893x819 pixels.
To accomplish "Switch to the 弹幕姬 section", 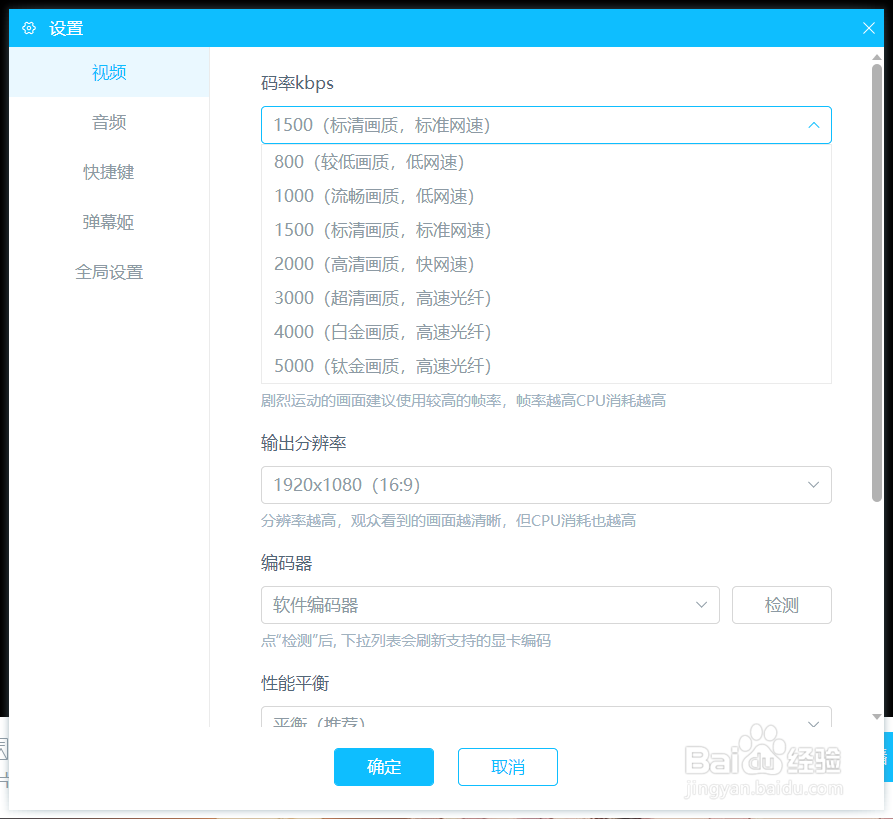I will [108, 222].
